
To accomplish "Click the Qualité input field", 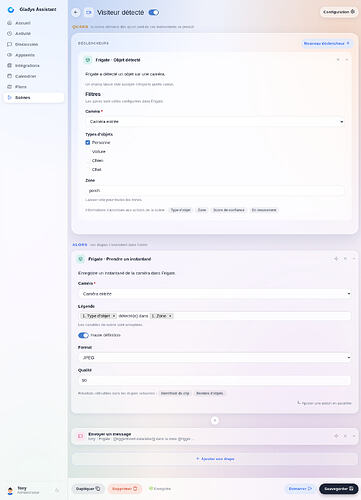I will pyautogui.click(x=215, y=380).
